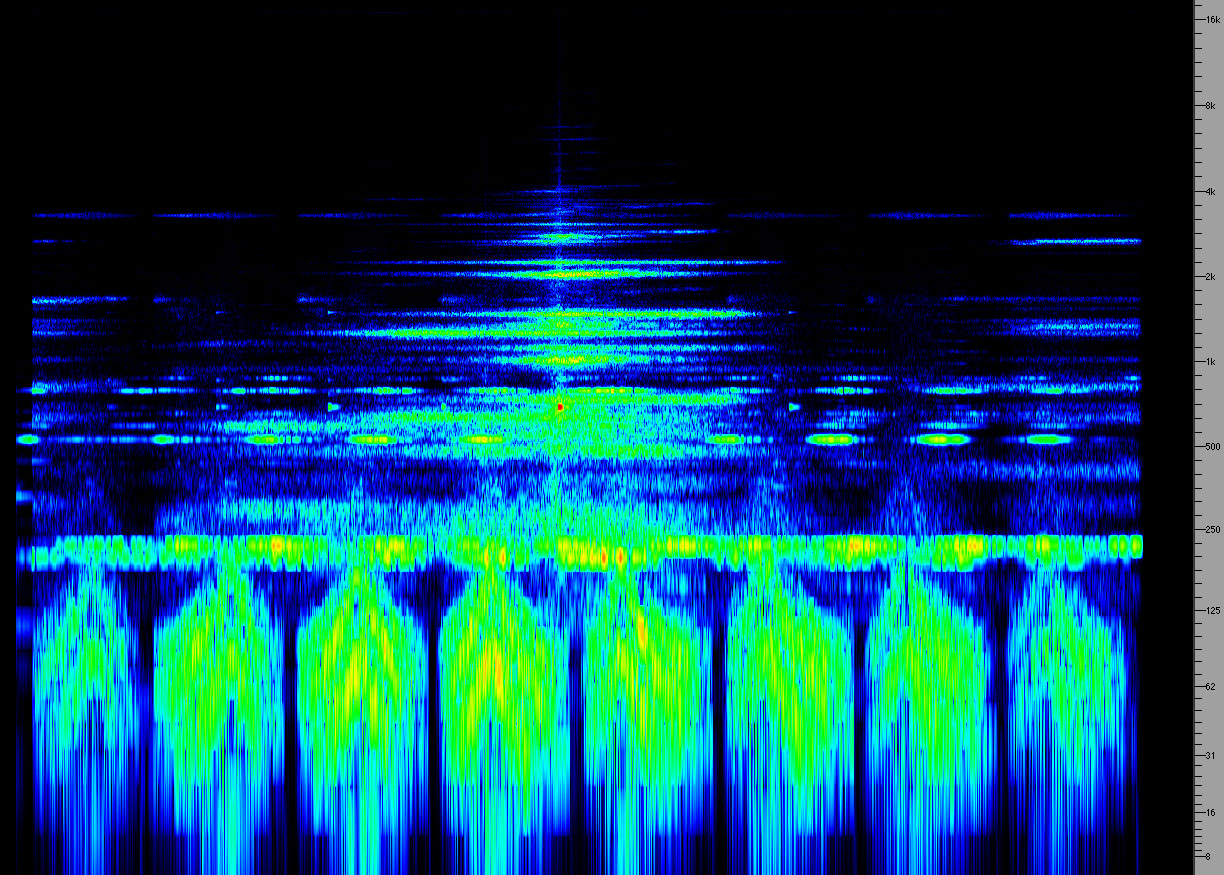The image size is (1224, 875).
Task: Select the 500 Hz axis label
Action: tap(1211, 446)
